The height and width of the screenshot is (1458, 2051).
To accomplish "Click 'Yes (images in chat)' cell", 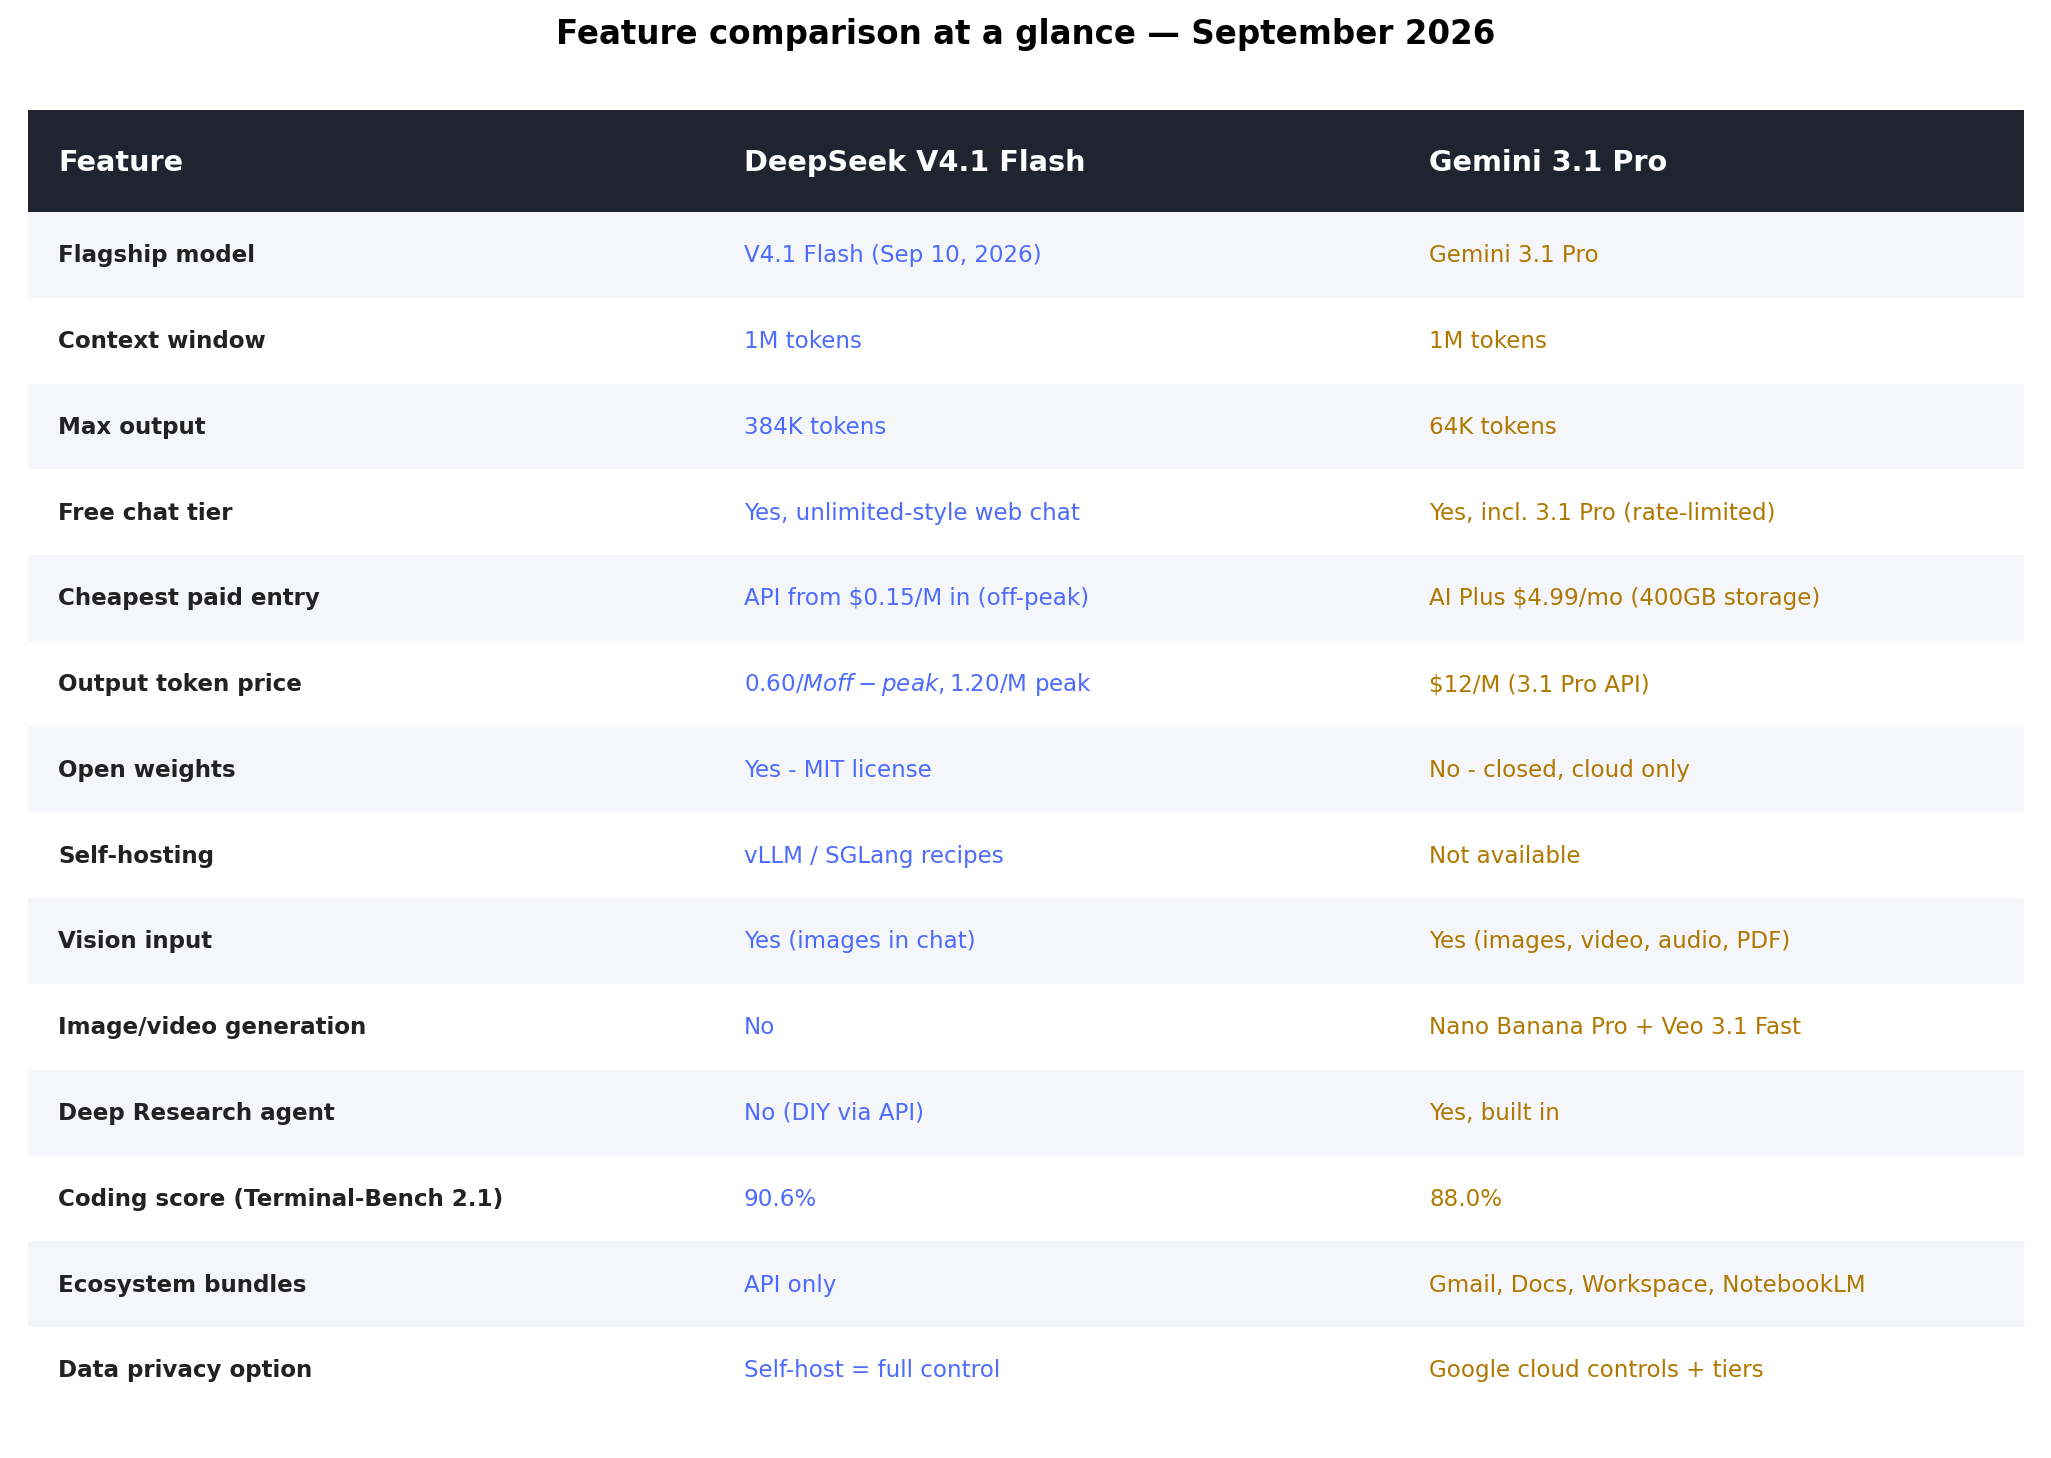I will pyautogui.click(x=859, y=941).
